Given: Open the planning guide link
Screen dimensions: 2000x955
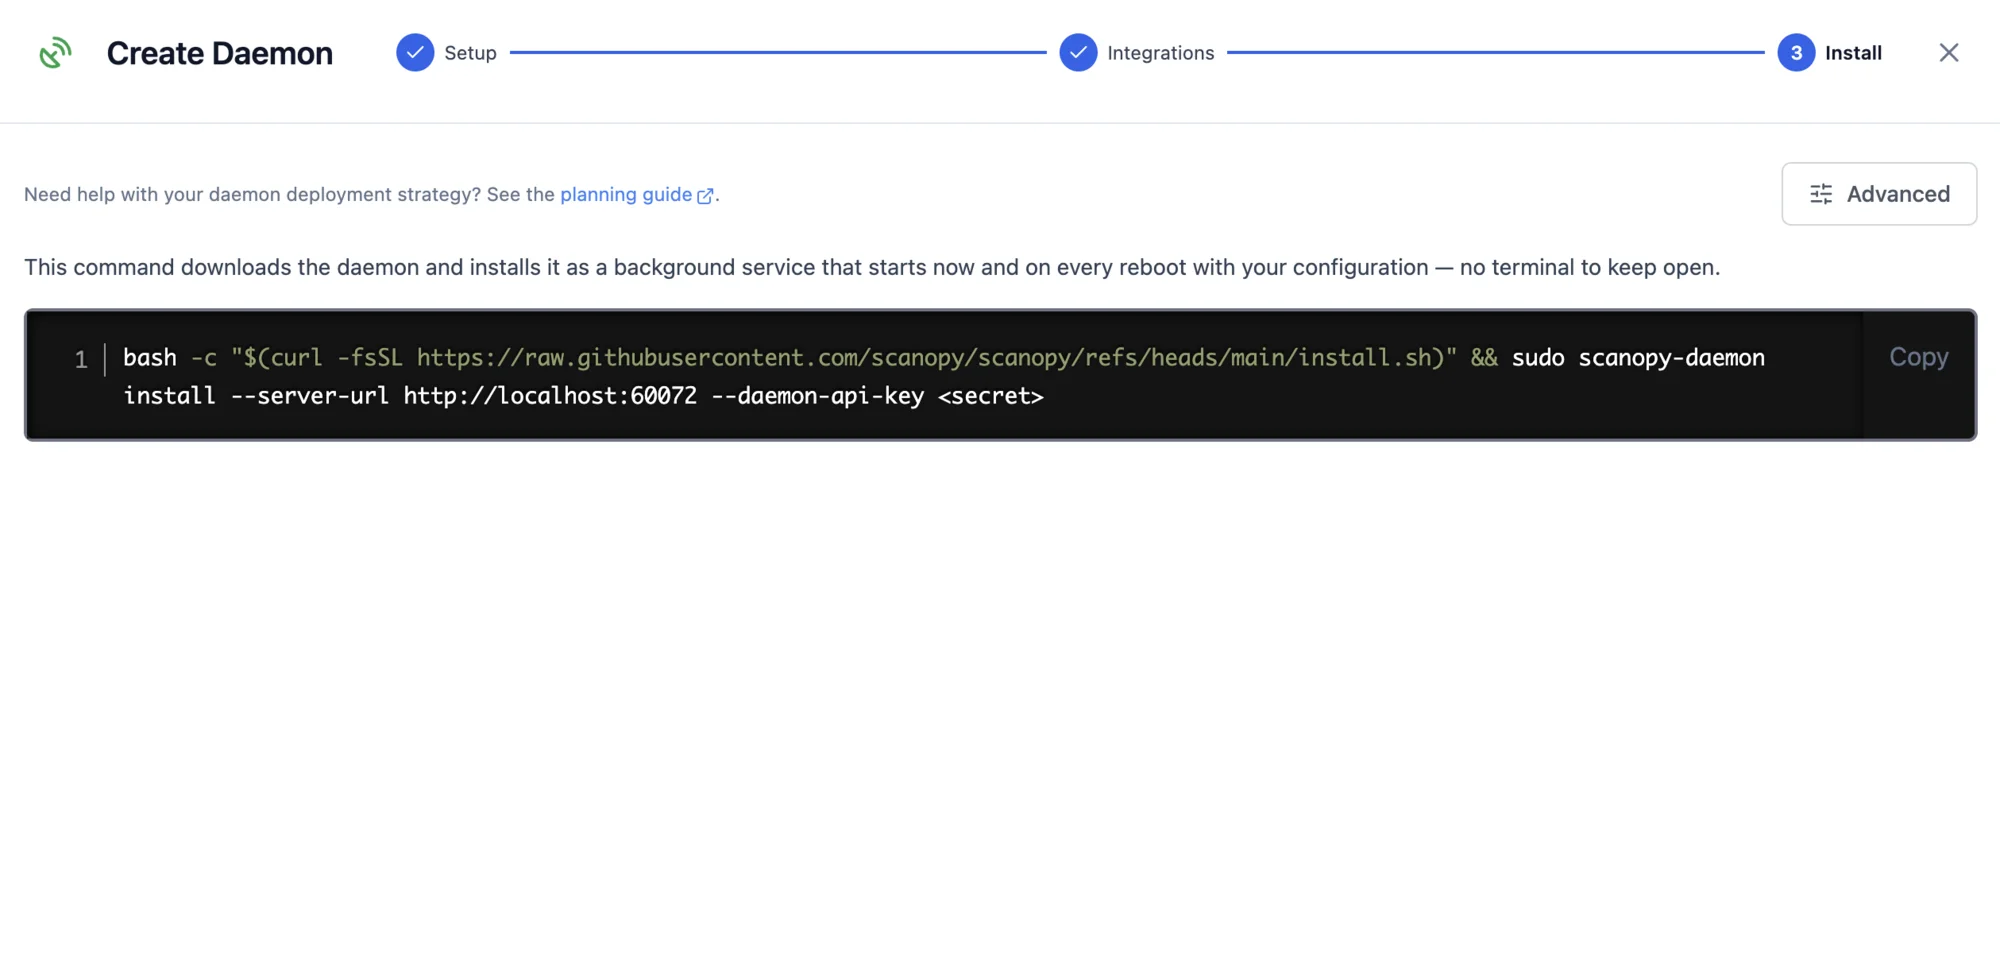Looking at the screenshot, I should pyautogui.click(x=626, y=194).
